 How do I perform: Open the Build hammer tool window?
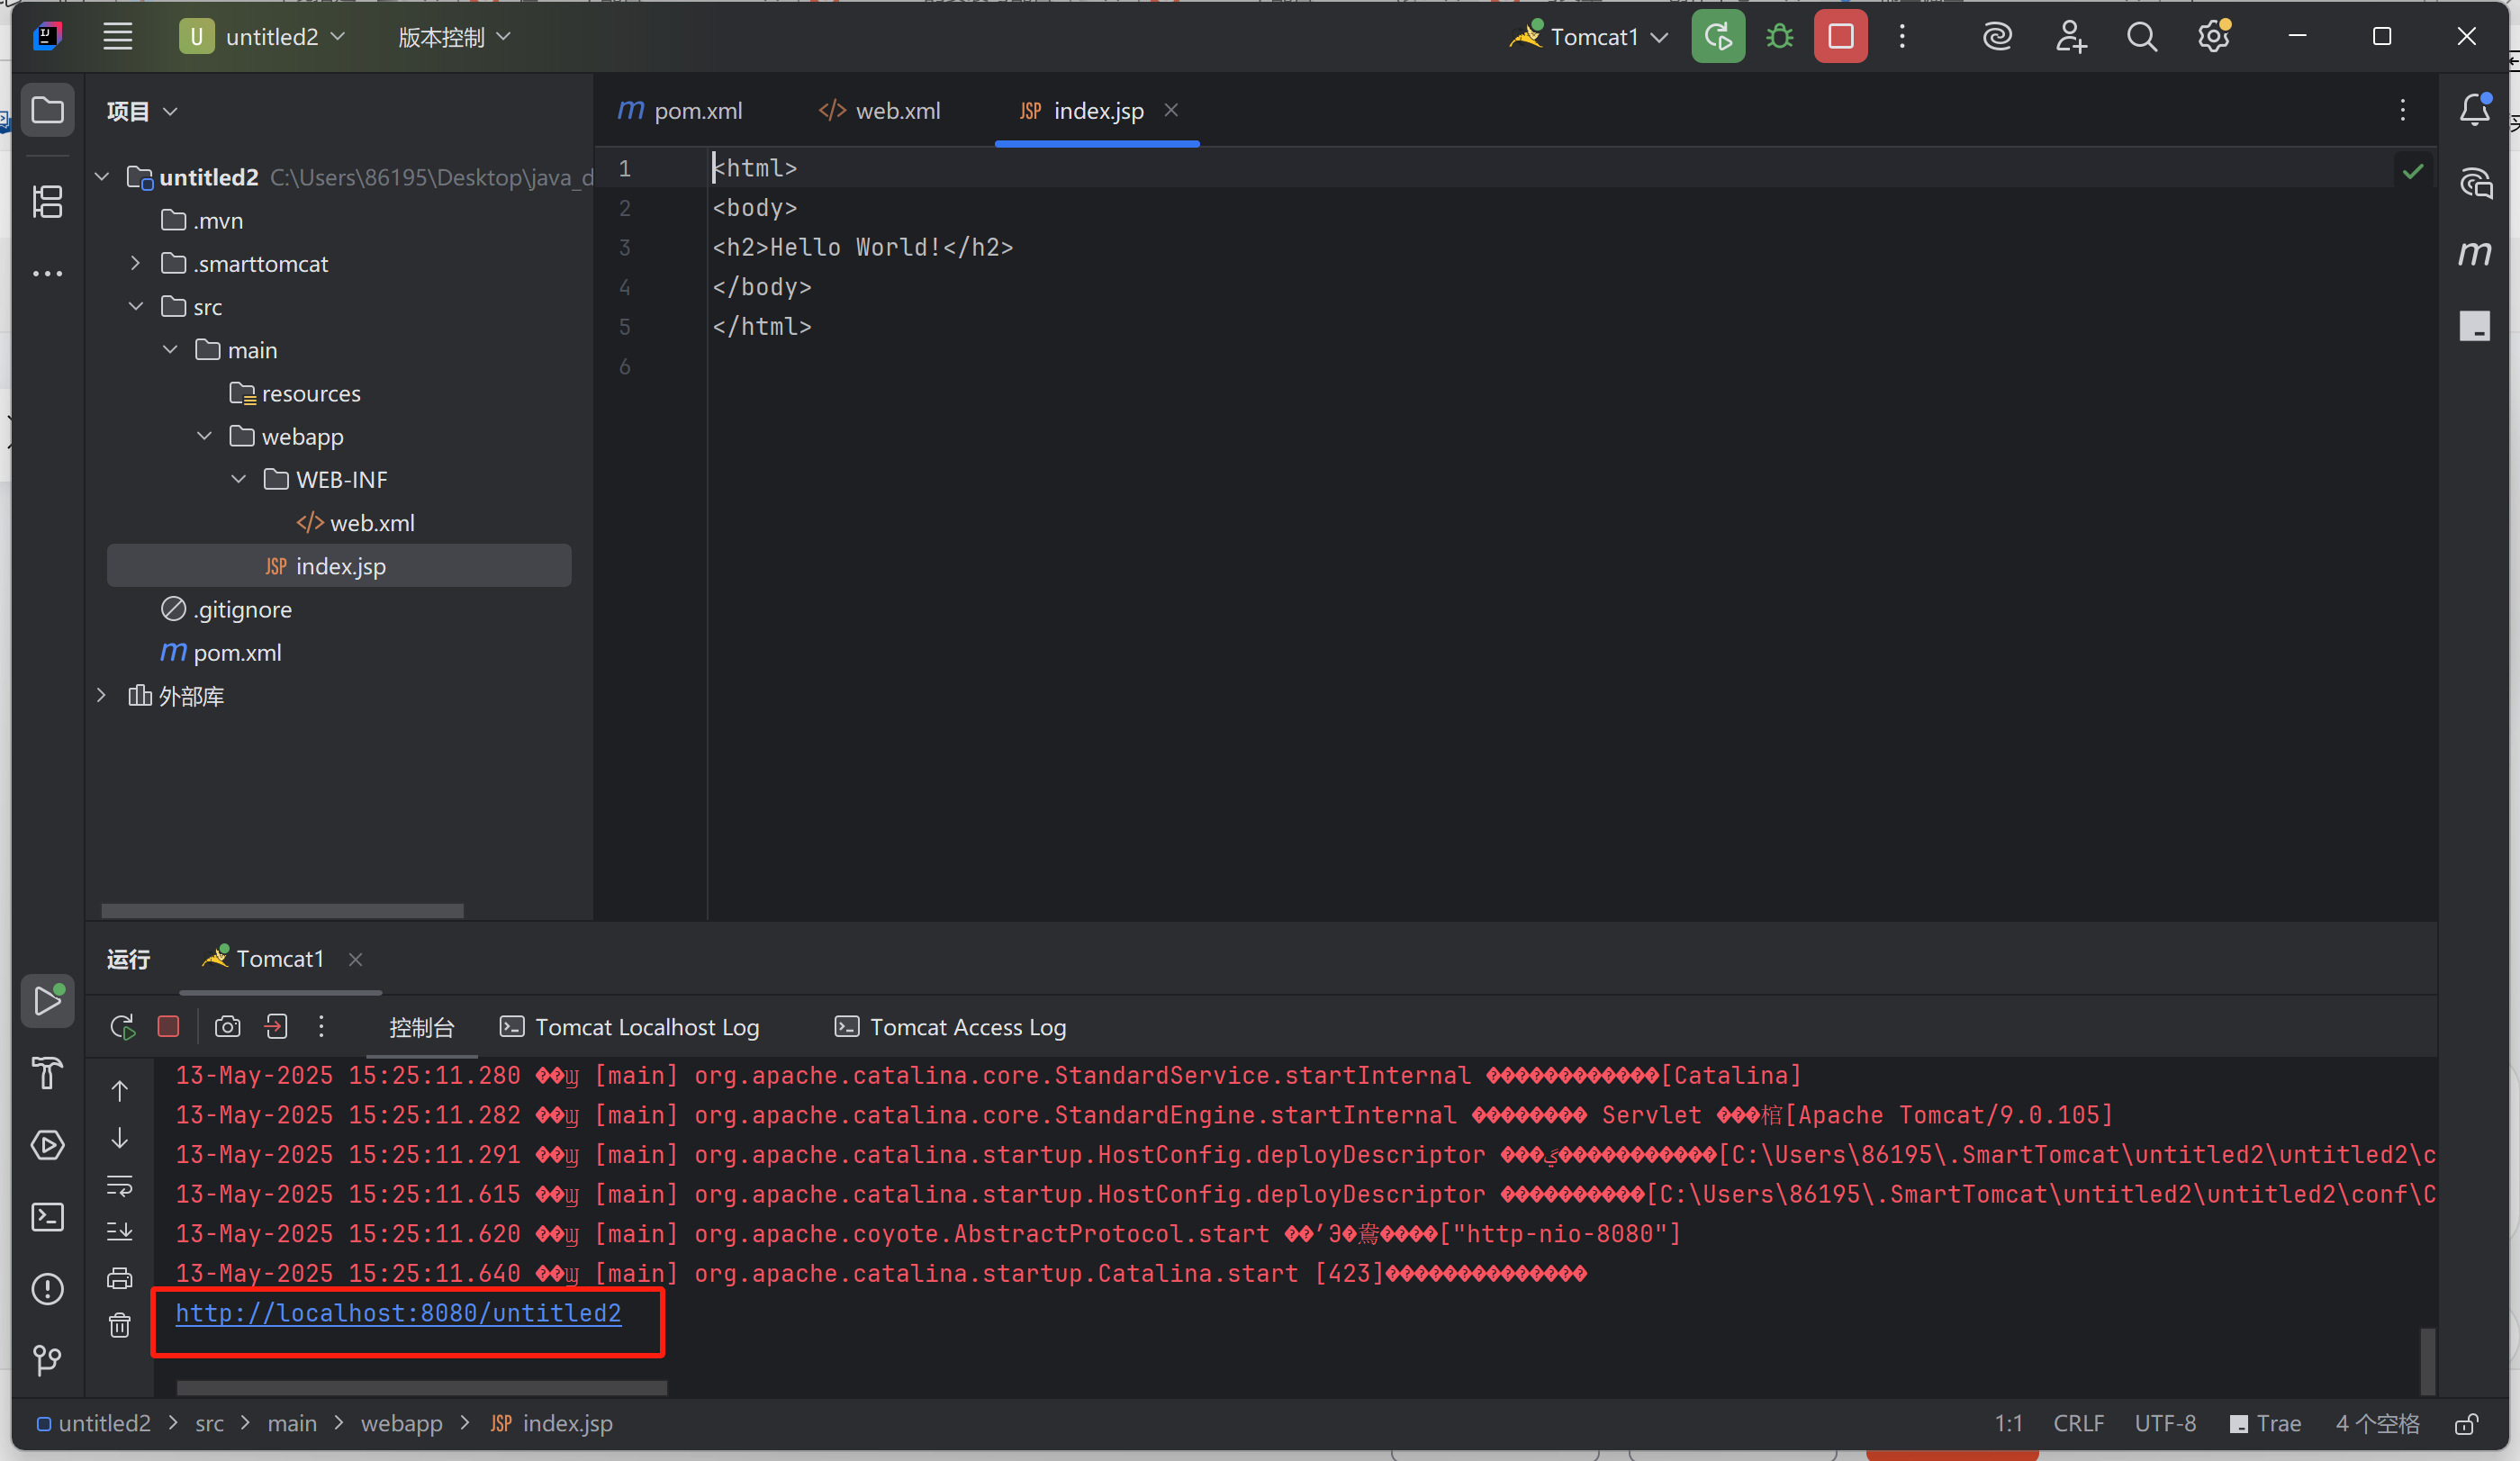tap(48, 1072)
